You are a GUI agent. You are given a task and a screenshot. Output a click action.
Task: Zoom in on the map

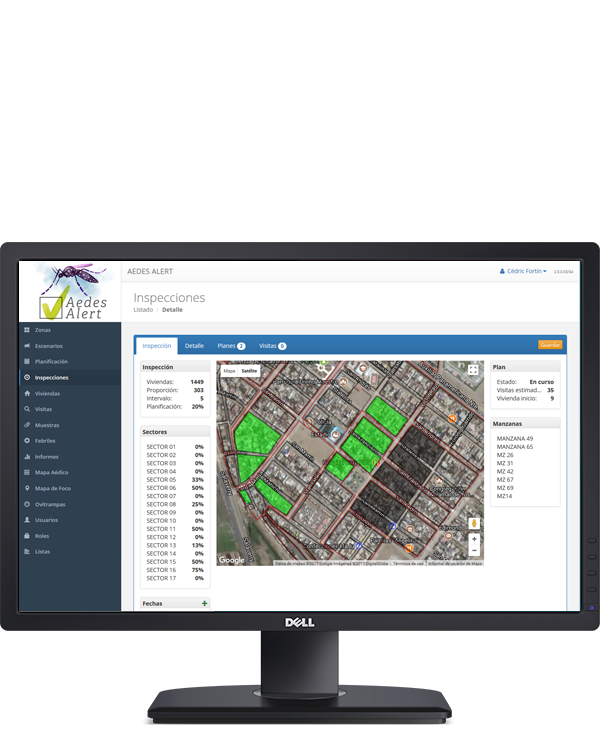pos(474,539)
